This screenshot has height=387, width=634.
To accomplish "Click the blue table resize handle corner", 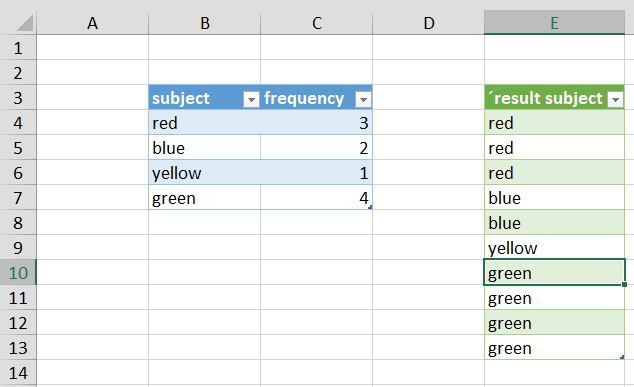I will click(x=370, y=207).
